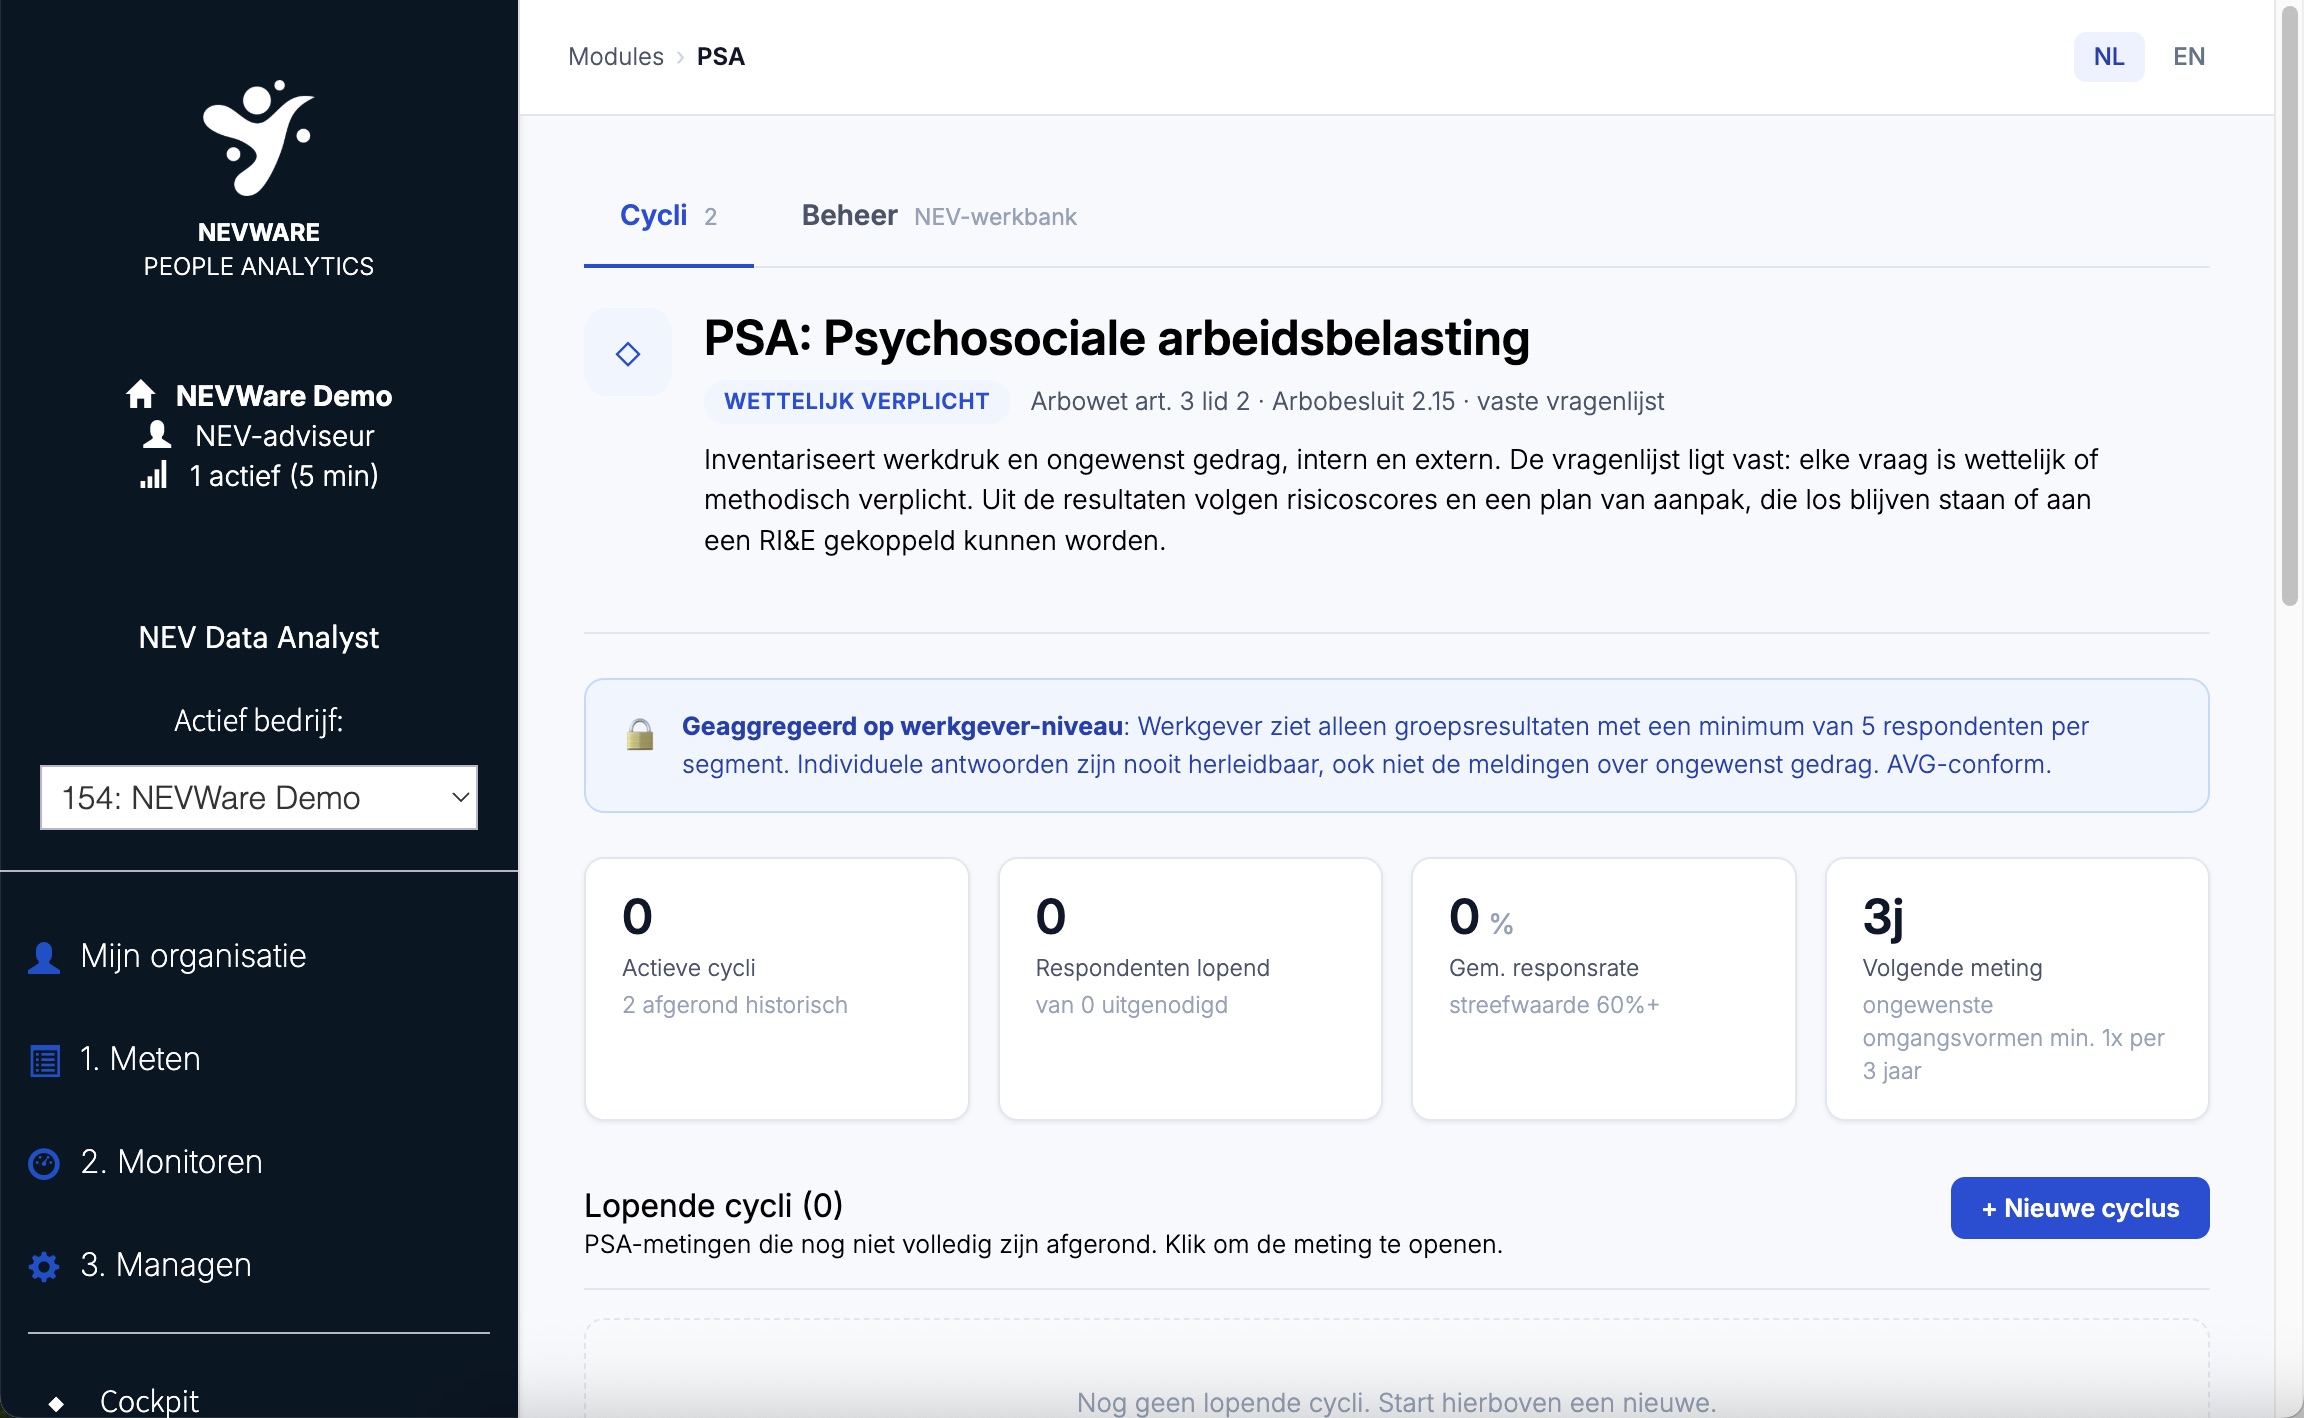Screen dimensions: 2304x1418
Task: Click the WETTELIJK VERPLICHT badge
Action: (x=857, y=401)
